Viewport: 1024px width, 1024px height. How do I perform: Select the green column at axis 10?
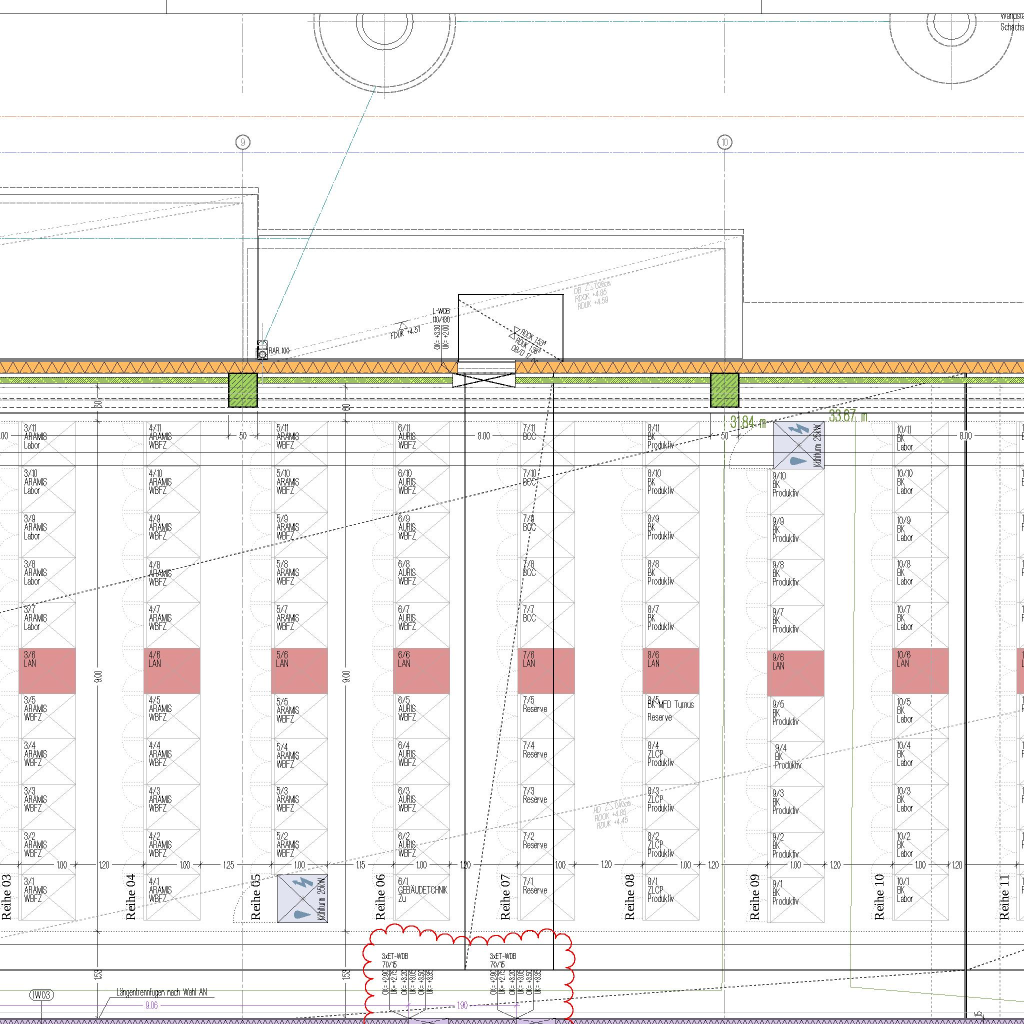pyautogui.click(x=724, y=390)
